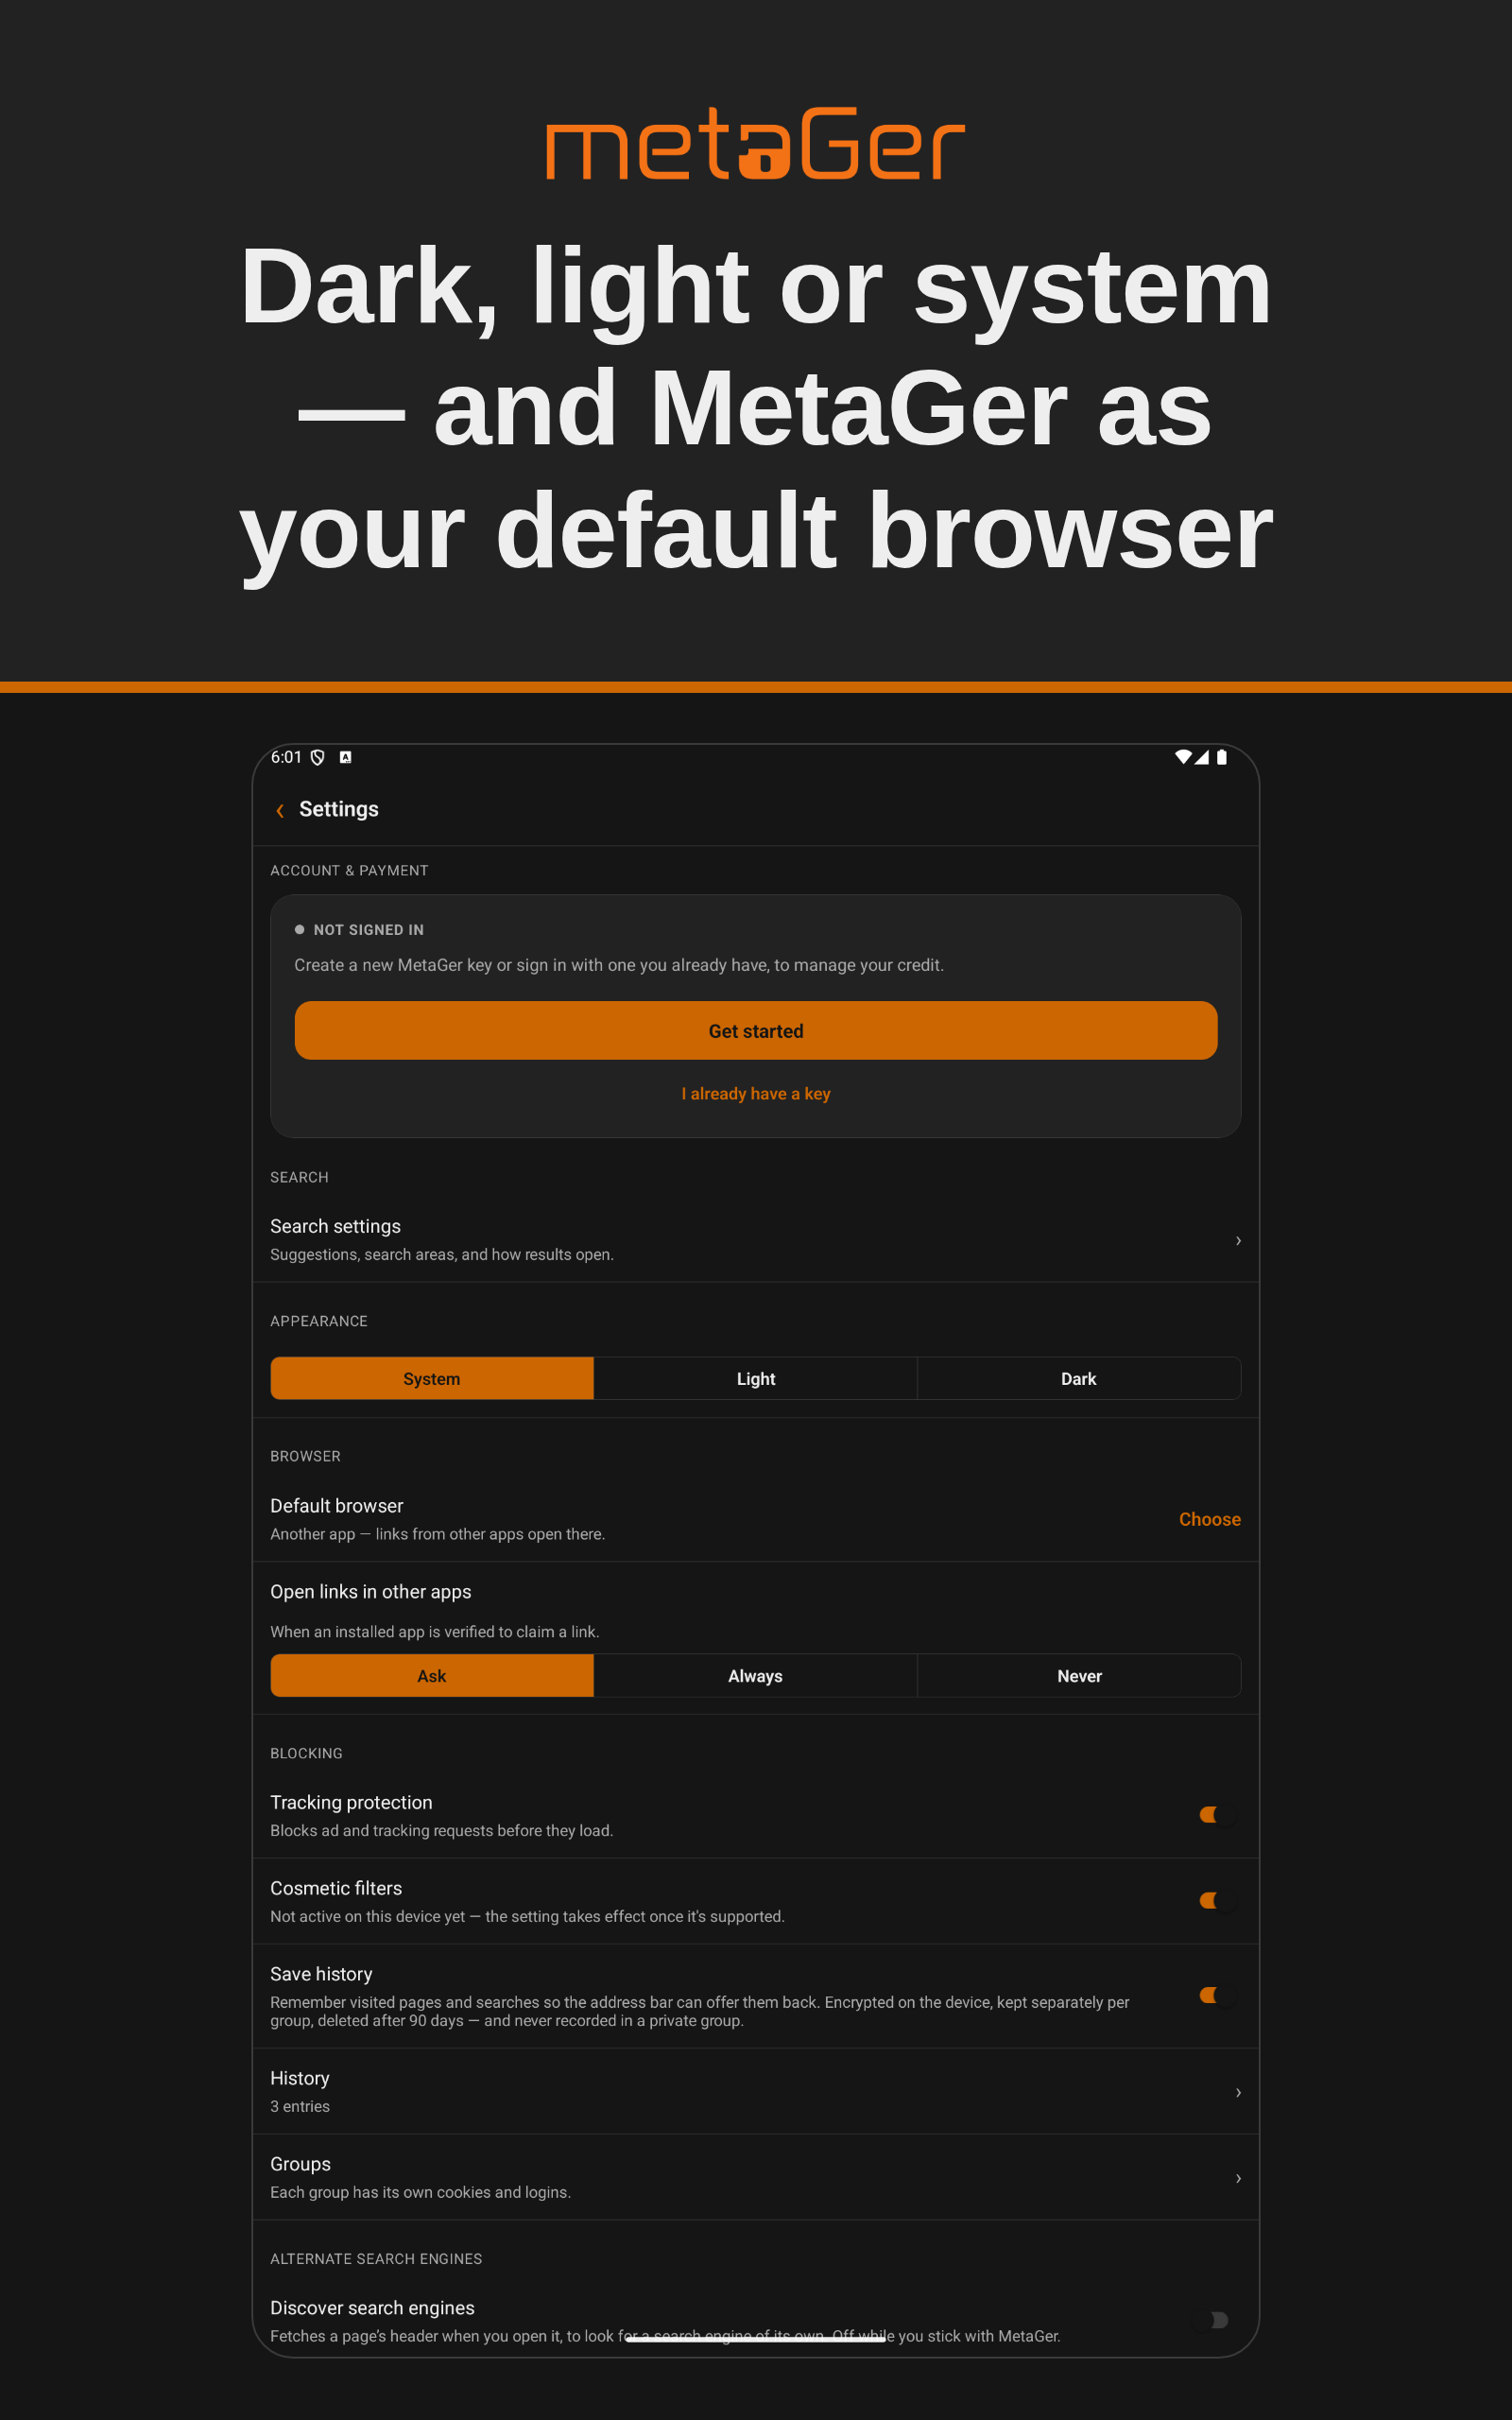Click the MetaGer logo at the top

coord(756,143)
